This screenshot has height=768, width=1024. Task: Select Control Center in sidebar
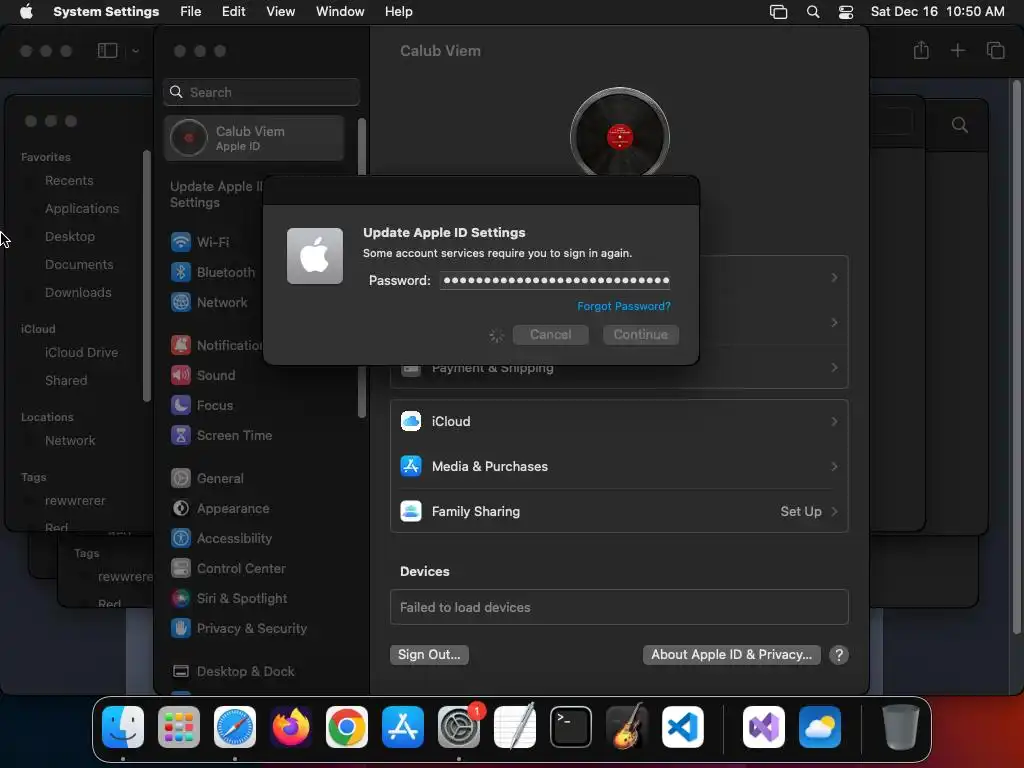pyautogui.click(x=228, y=569)
